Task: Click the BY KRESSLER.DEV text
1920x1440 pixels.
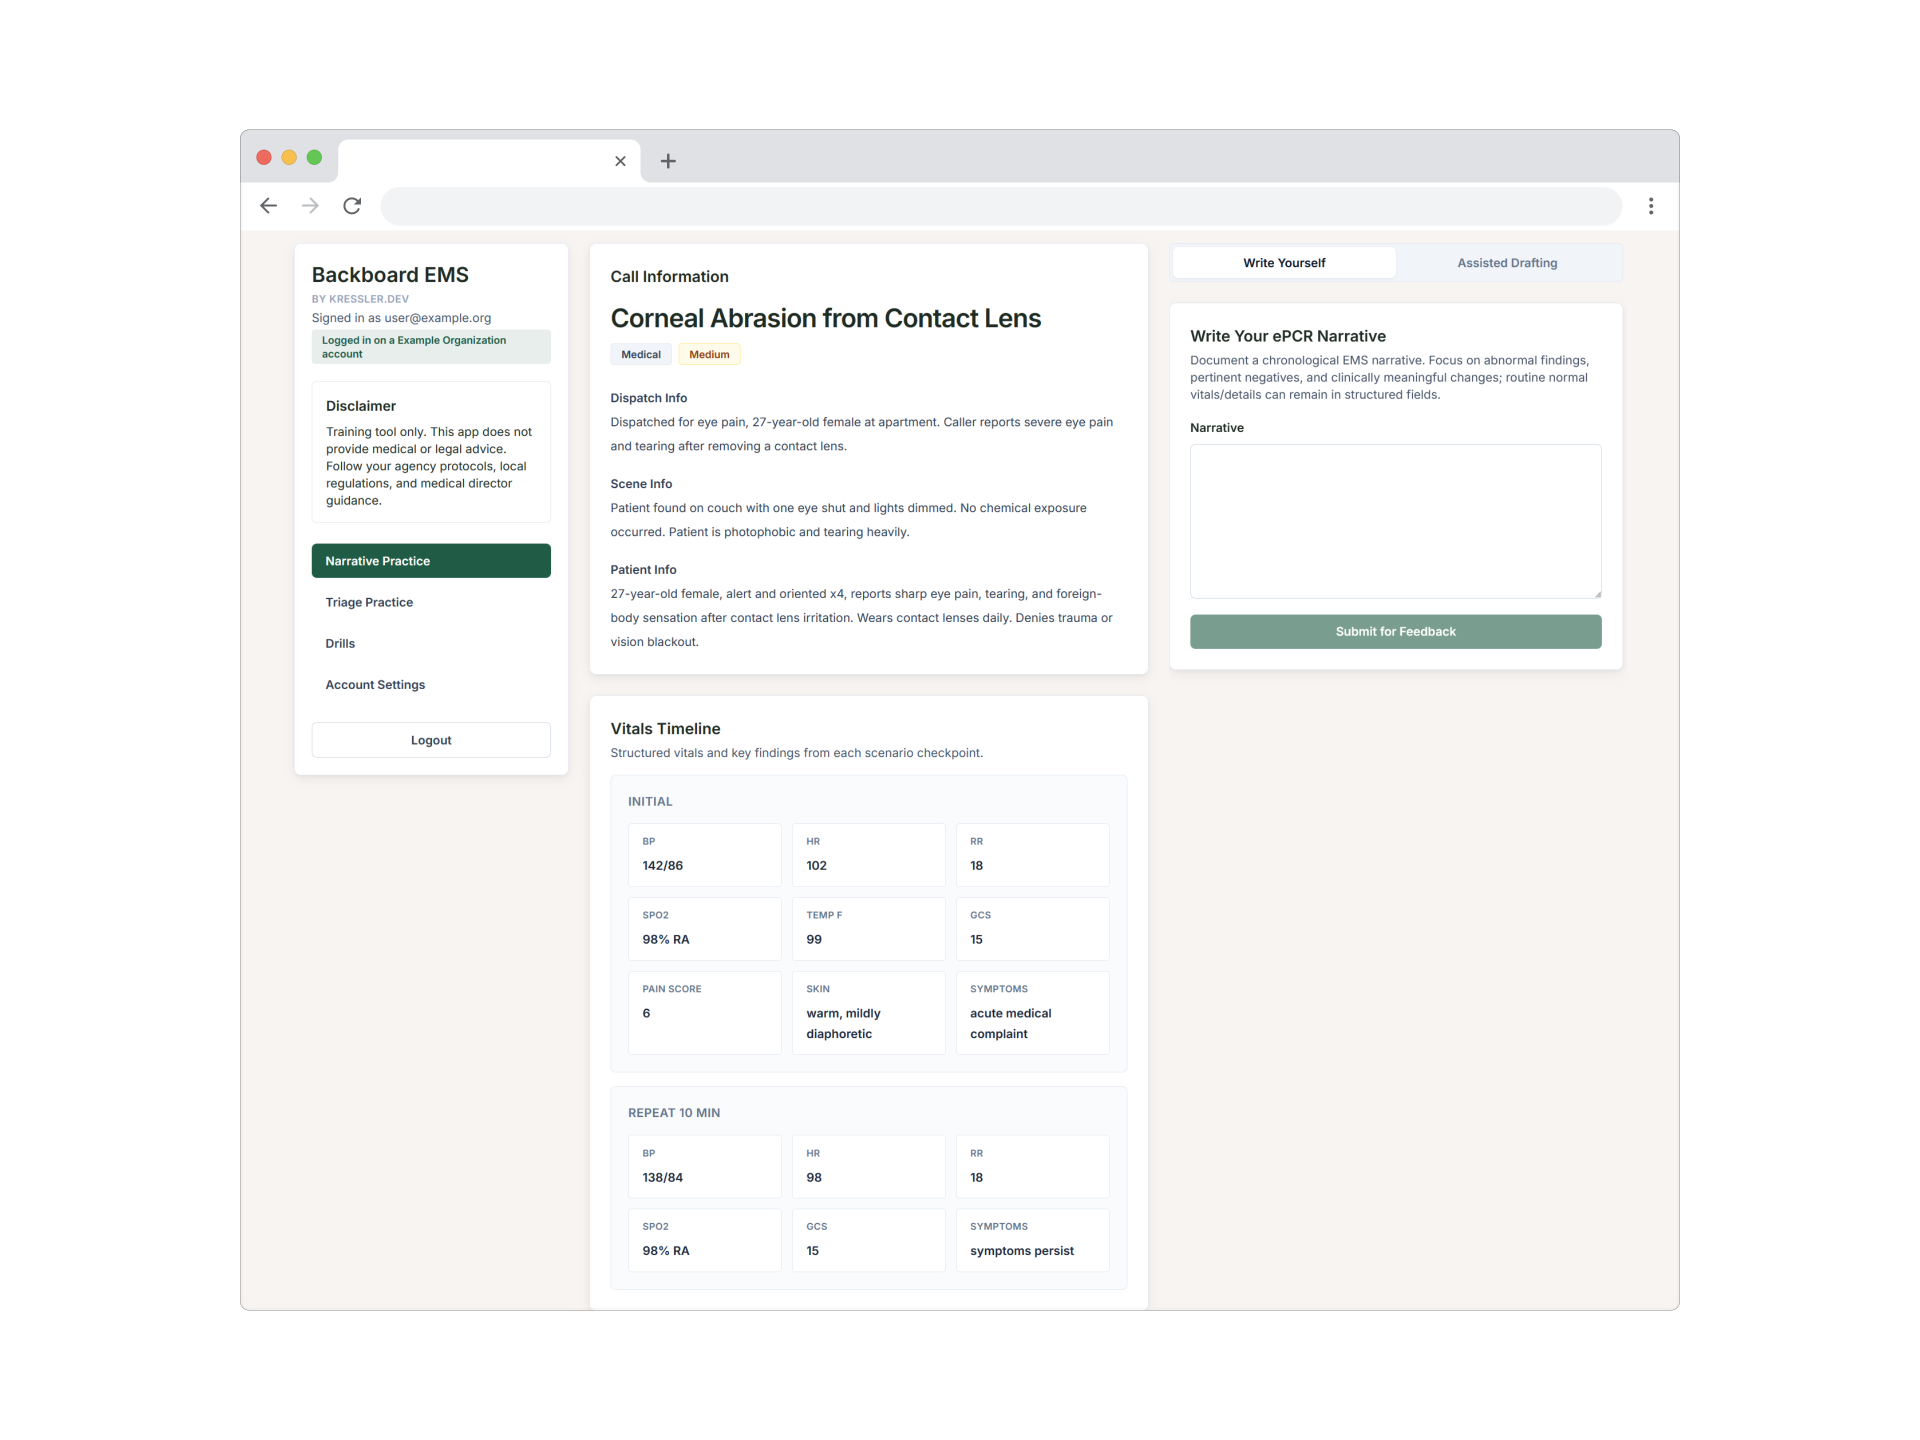Action: [x=360, y=299]
